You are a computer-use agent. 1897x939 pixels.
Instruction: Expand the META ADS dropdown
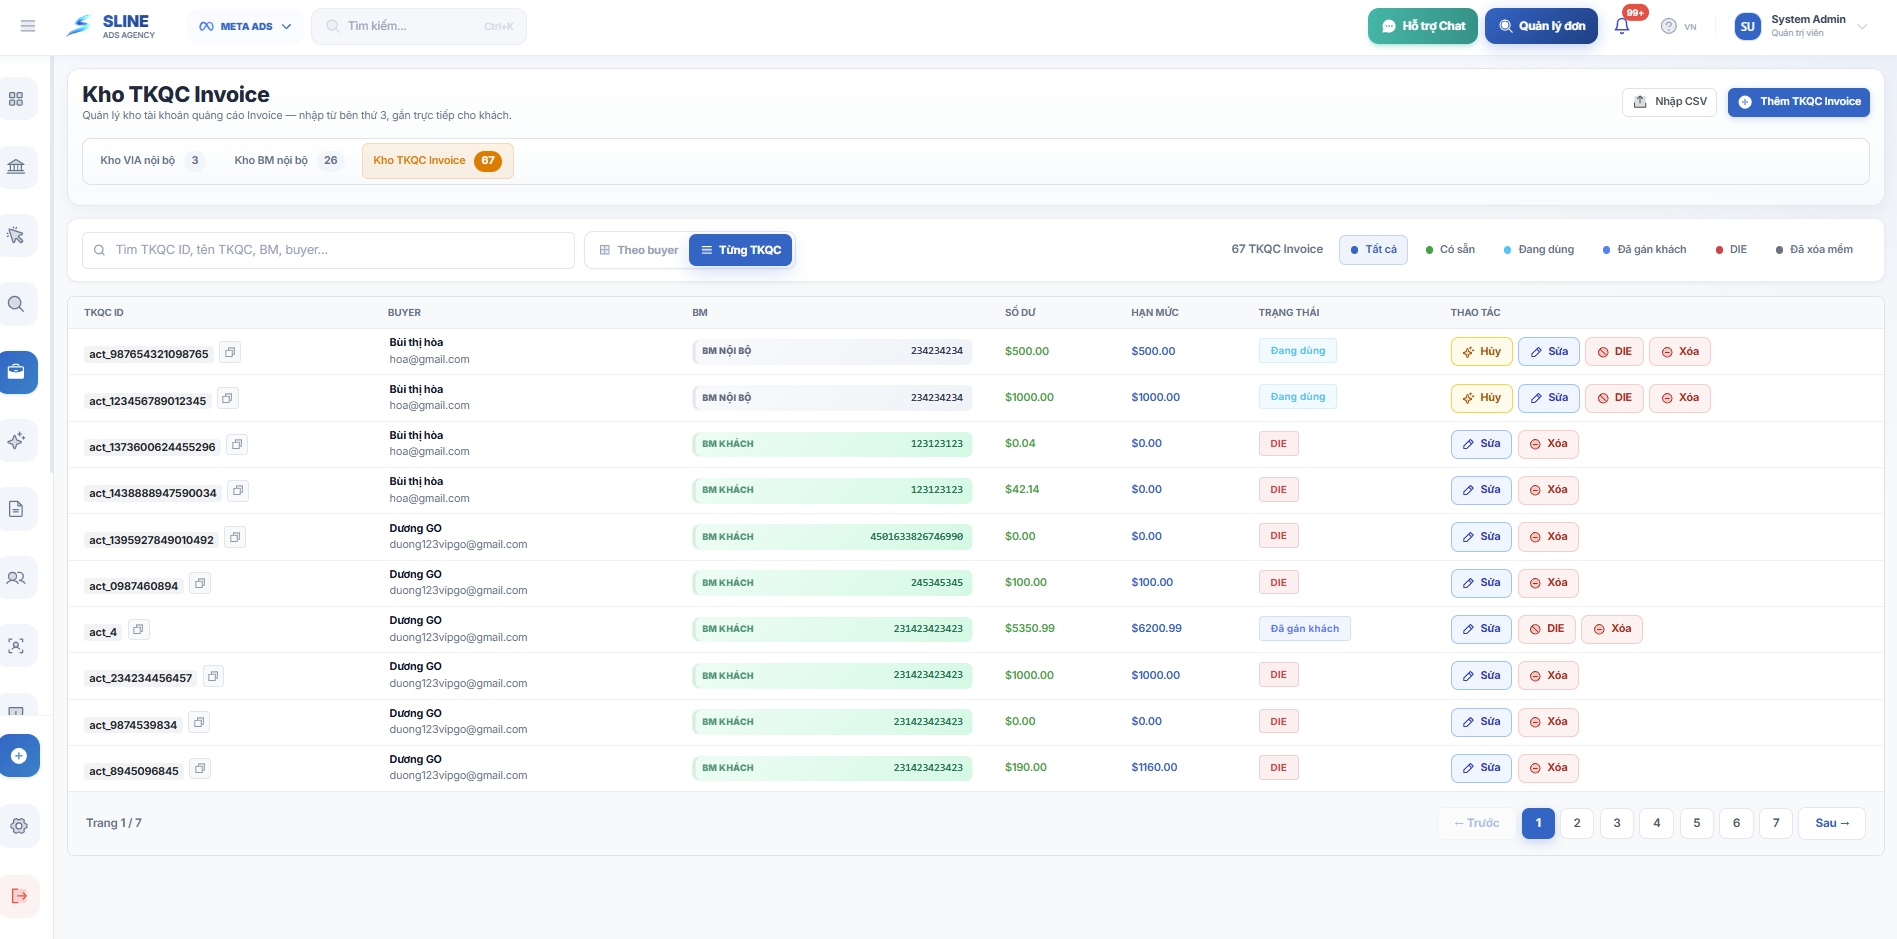[x=245, y=26]
